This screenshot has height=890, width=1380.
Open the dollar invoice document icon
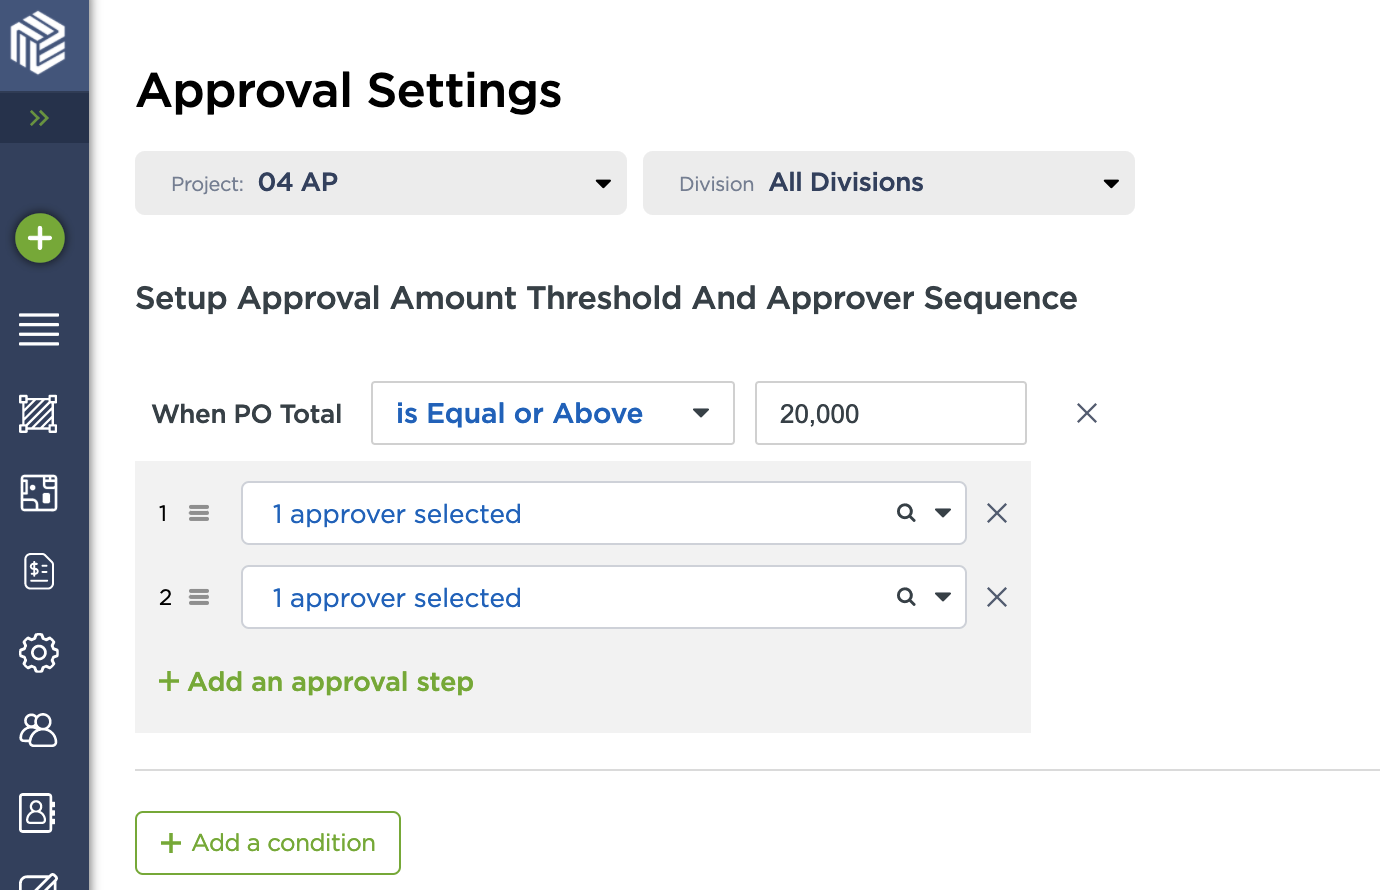(39, 572)
